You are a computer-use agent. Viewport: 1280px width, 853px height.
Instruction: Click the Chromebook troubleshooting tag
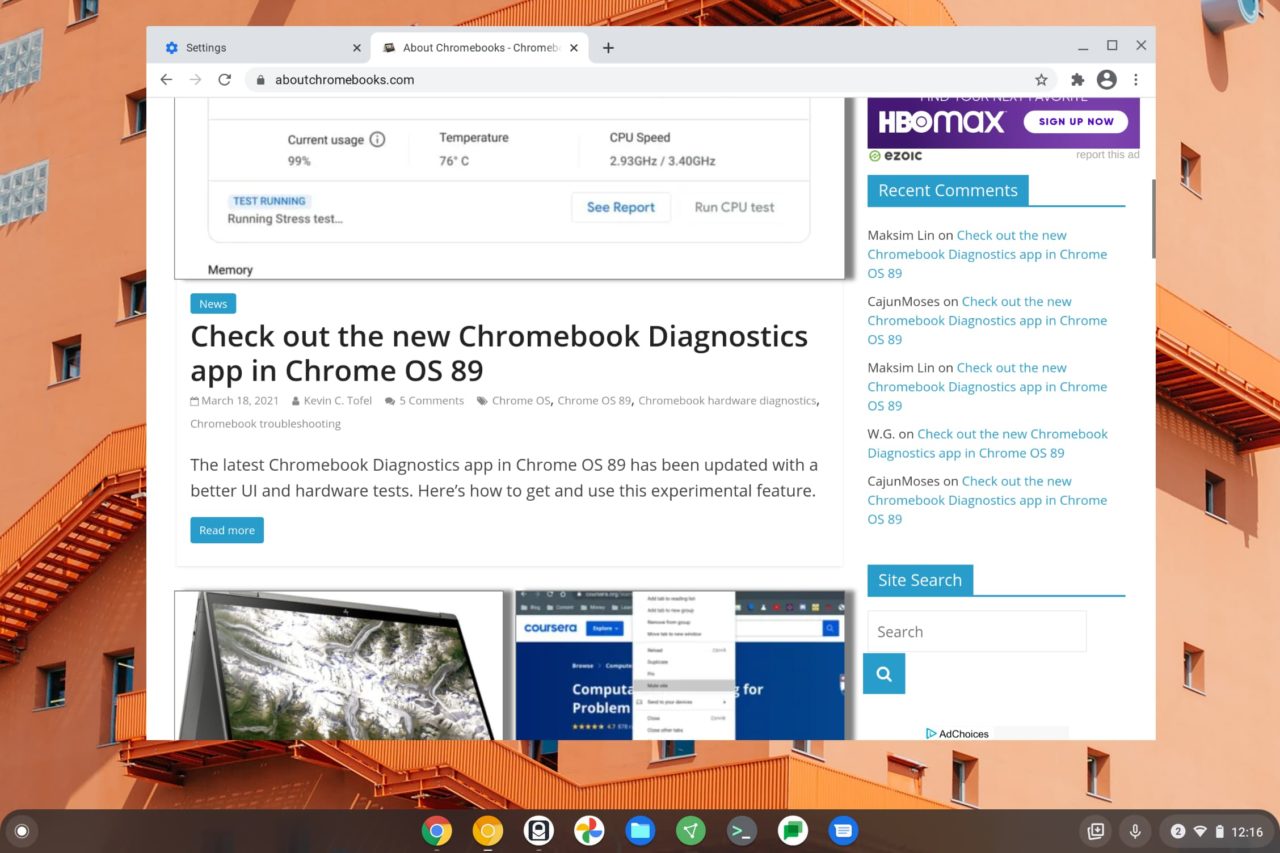pos(265,424)
